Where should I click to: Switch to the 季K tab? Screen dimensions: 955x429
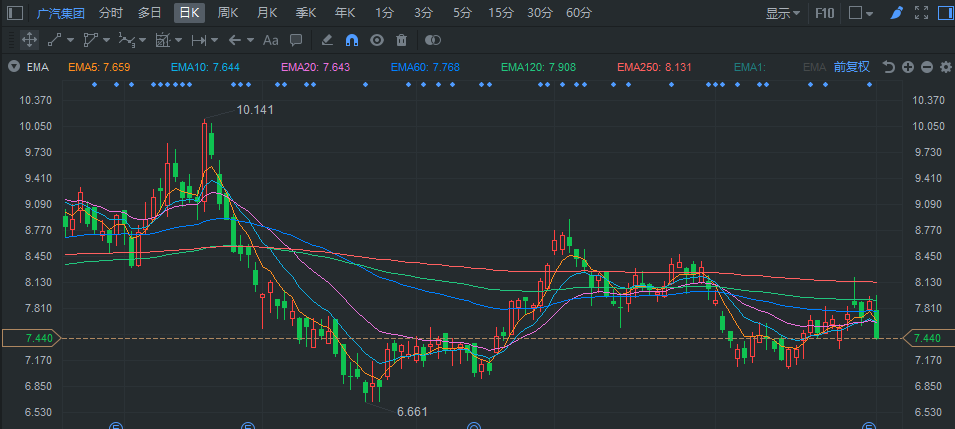[306, 13]
